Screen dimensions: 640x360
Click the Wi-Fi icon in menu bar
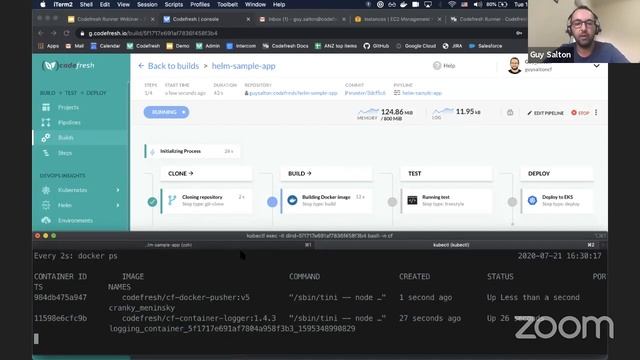[451, 4]
